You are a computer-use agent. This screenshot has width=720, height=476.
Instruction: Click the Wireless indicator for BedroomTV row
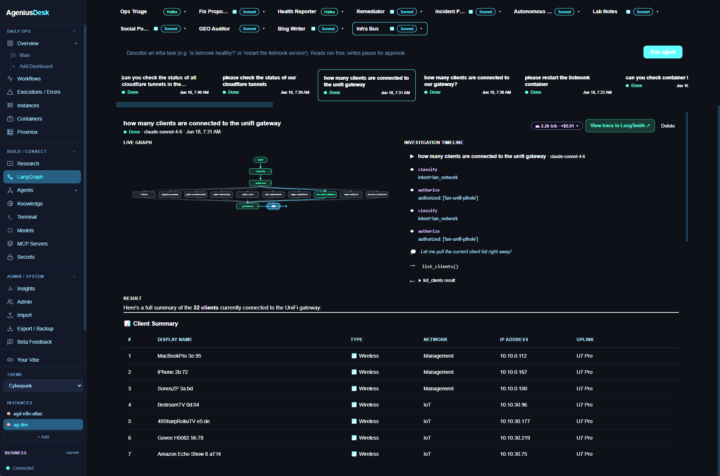[354, 405]
